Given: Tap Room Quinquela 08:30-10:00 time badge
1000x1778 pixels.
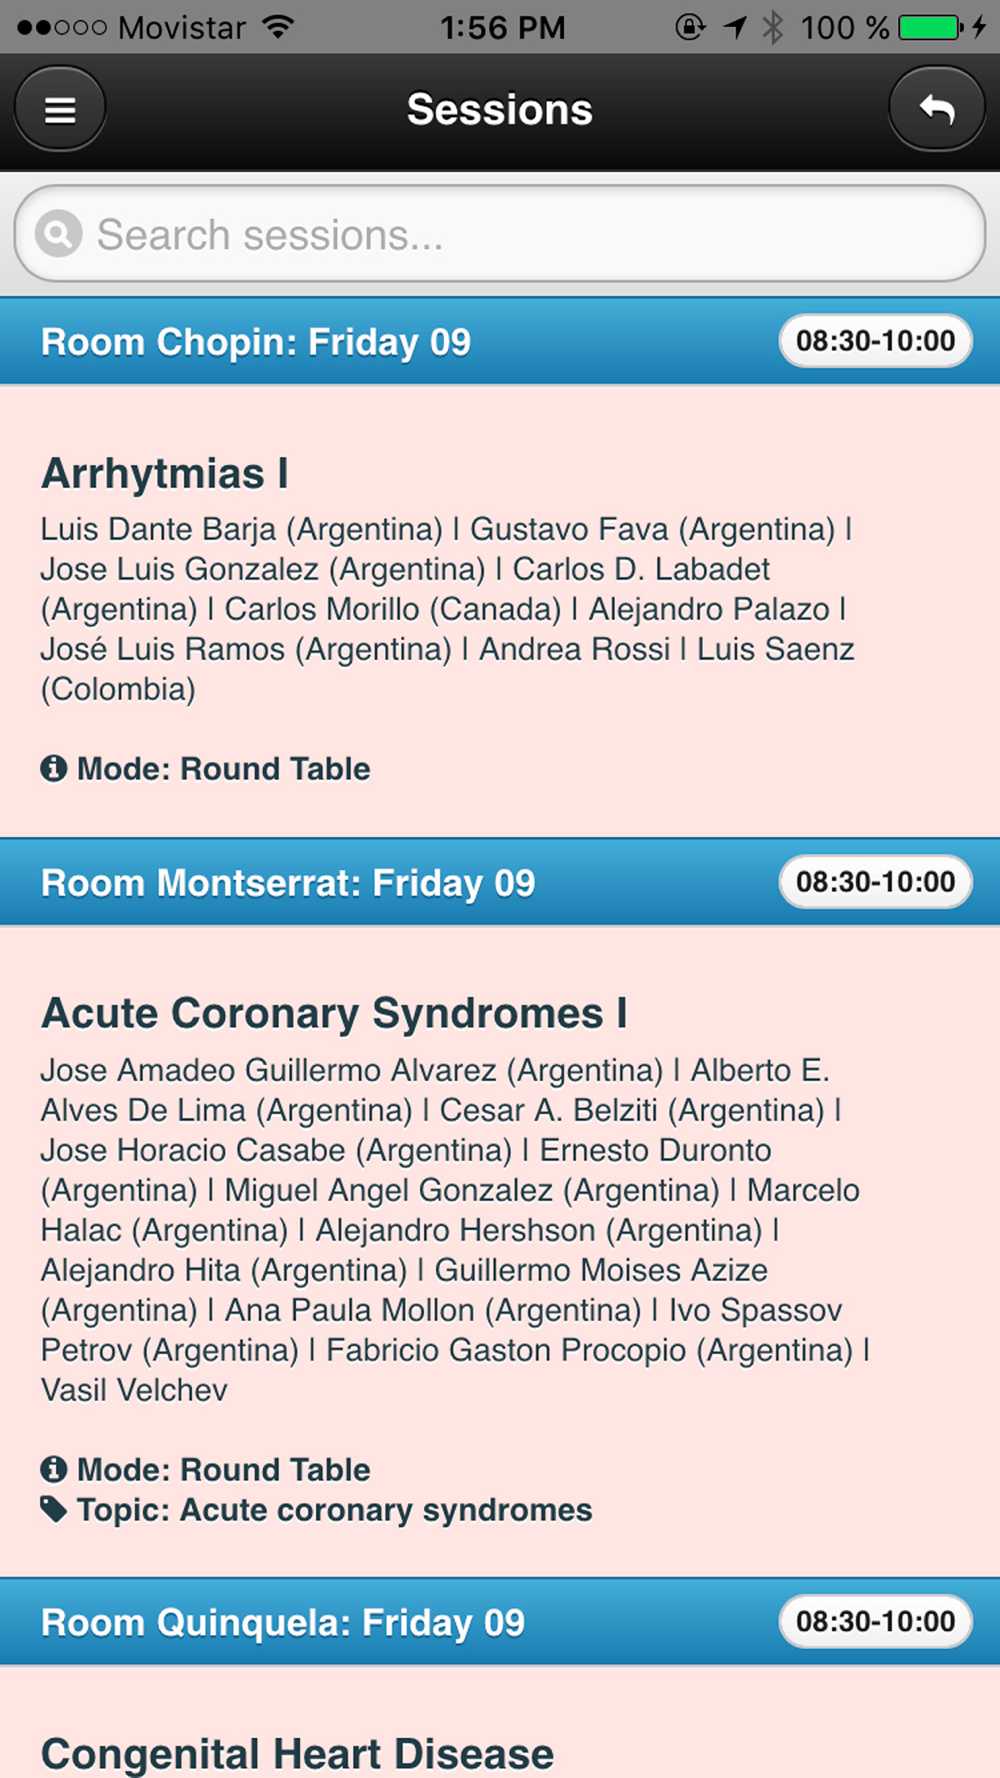Looking at the screenshot, I should (x=875, y=1621).
